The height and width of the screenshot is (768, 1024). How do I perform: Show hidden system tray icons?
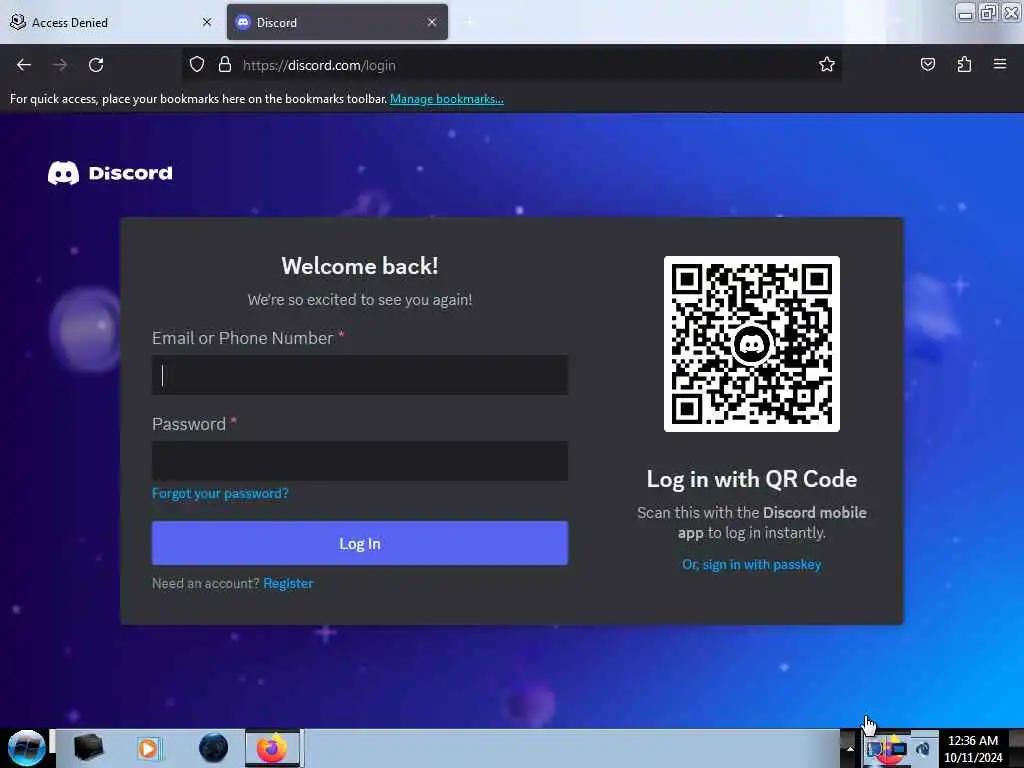tap(850, 748)
